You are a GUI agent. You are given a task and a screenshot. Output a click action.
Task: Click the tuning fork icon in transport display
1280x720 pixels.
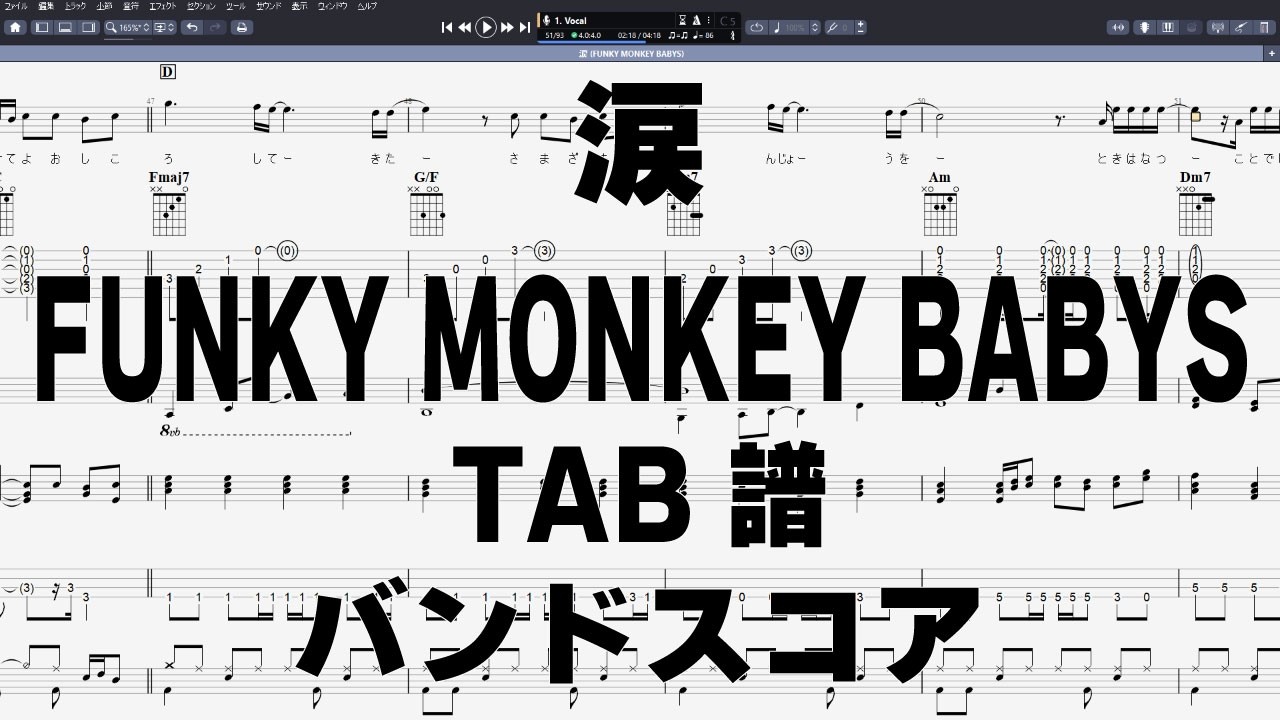[733, 35]
